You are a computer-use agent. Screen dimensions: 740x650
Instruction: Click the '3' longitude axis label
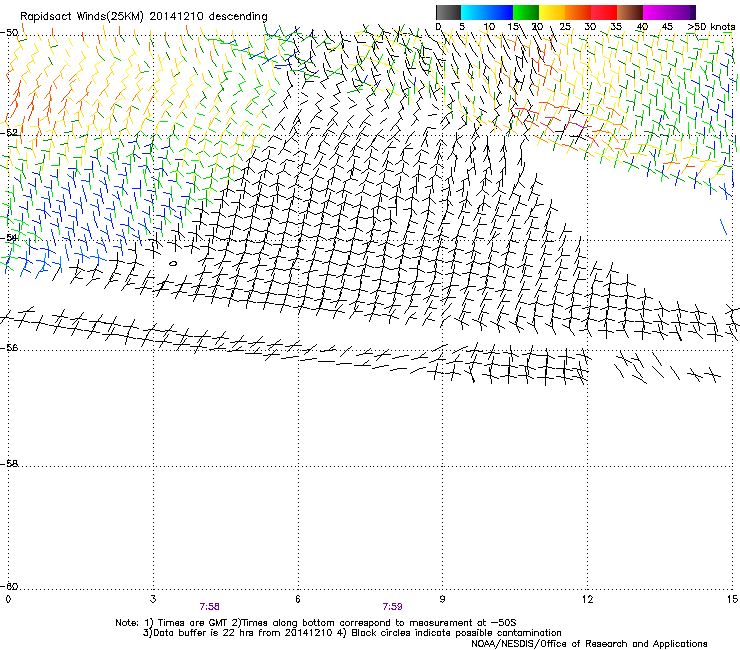(153, 599)
